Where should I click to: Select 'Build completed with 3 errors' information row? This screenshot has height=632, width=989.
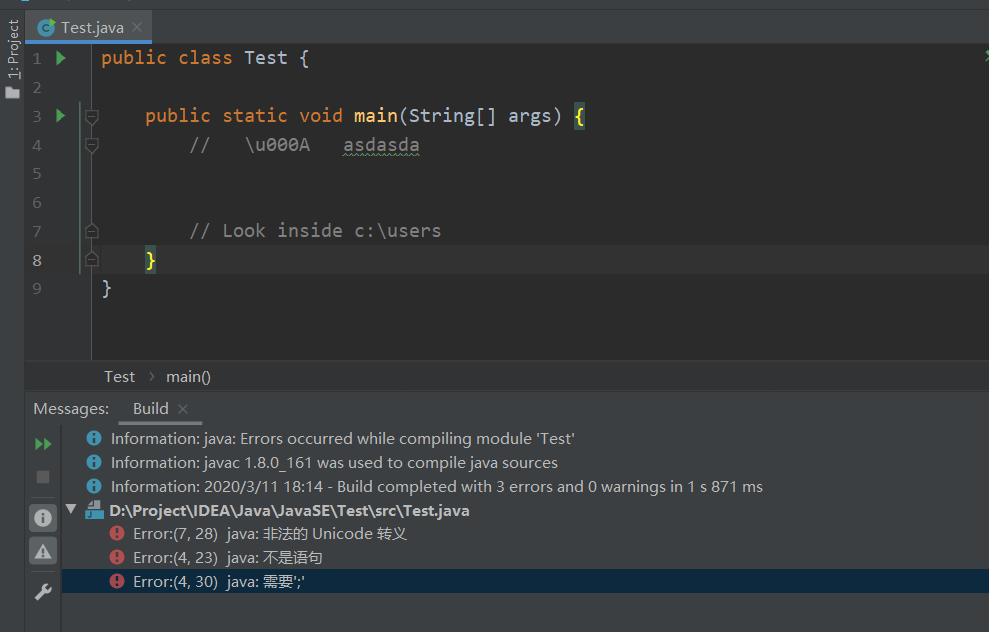tap(436, 486)
